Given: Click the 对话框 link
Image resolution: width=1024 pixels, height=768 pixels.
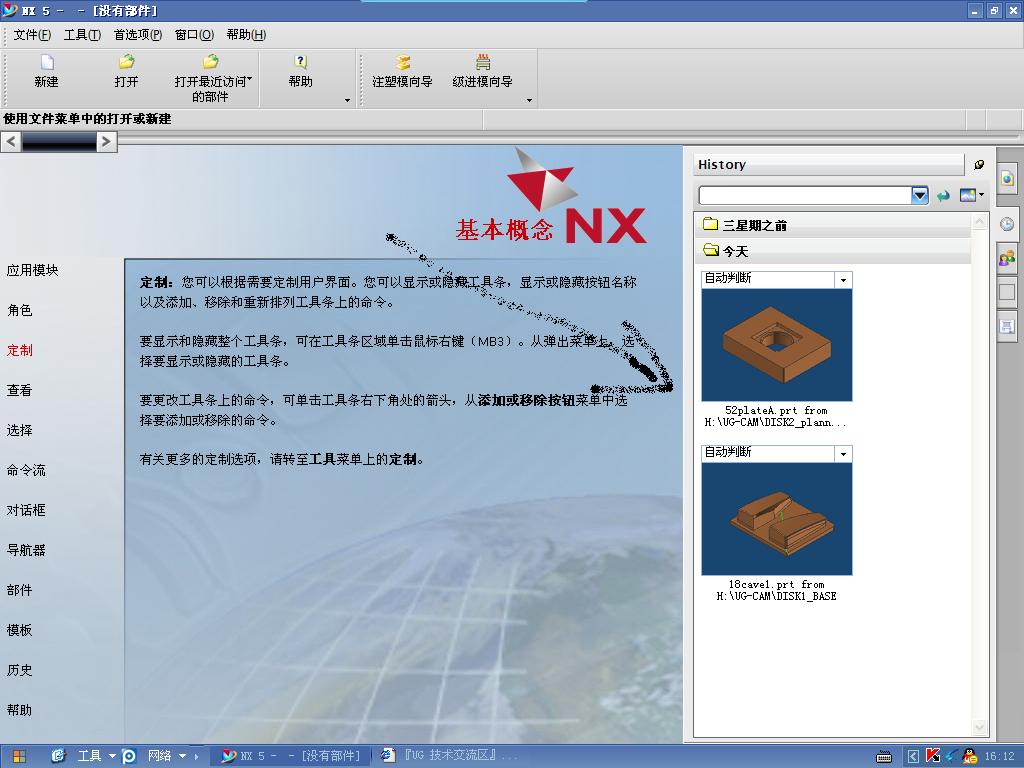Looking at the screenshot, I should (26, 510).
